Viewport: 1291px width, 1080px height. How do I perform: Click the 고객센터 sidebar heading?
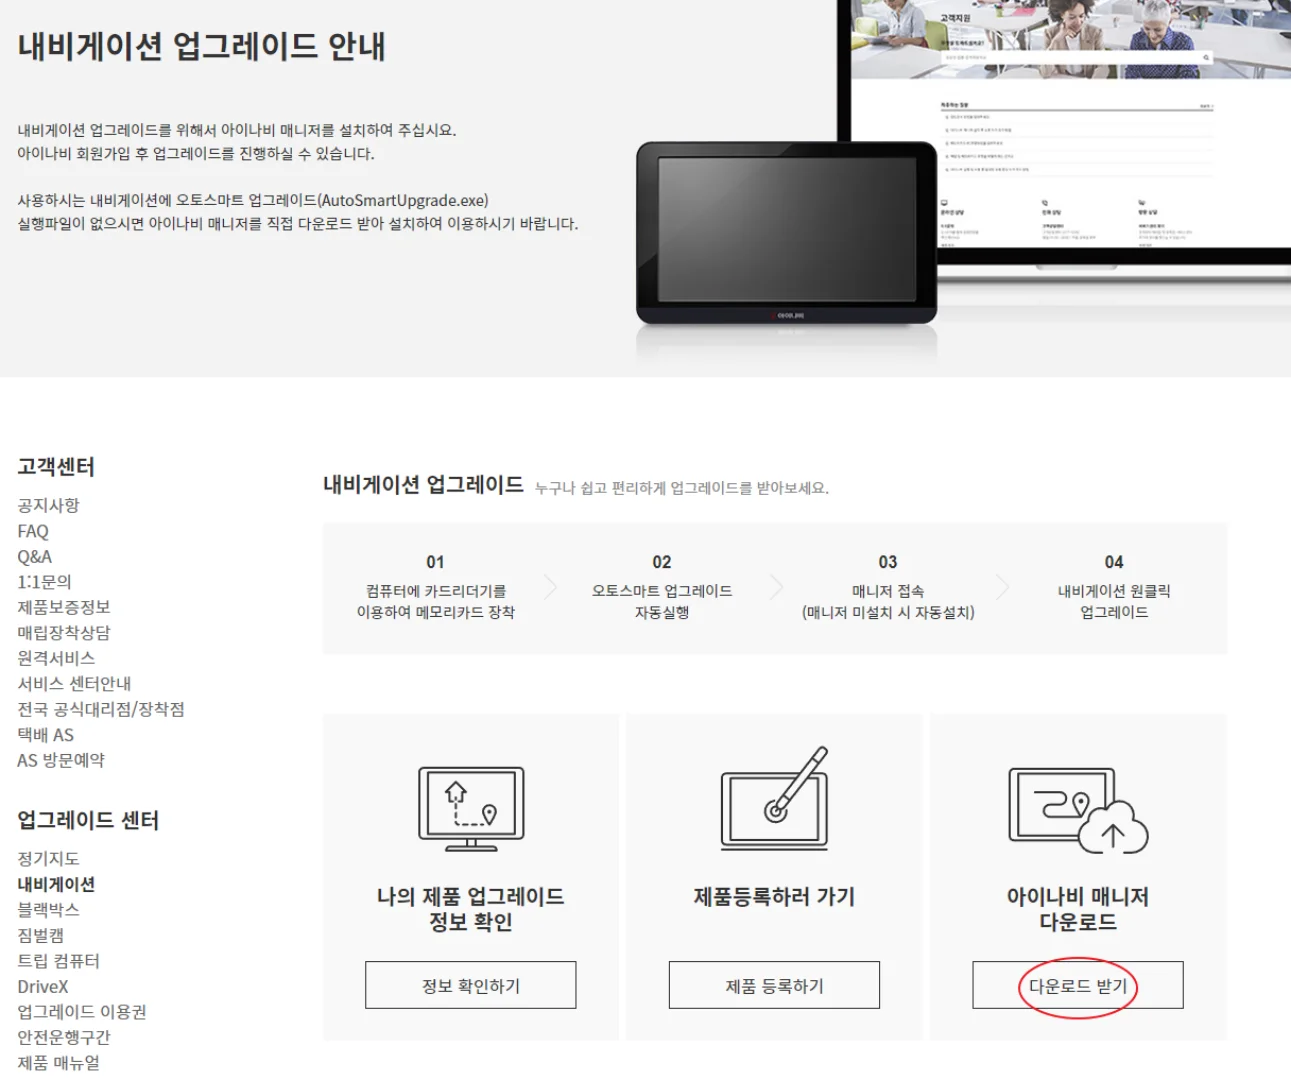coord(56,466)
